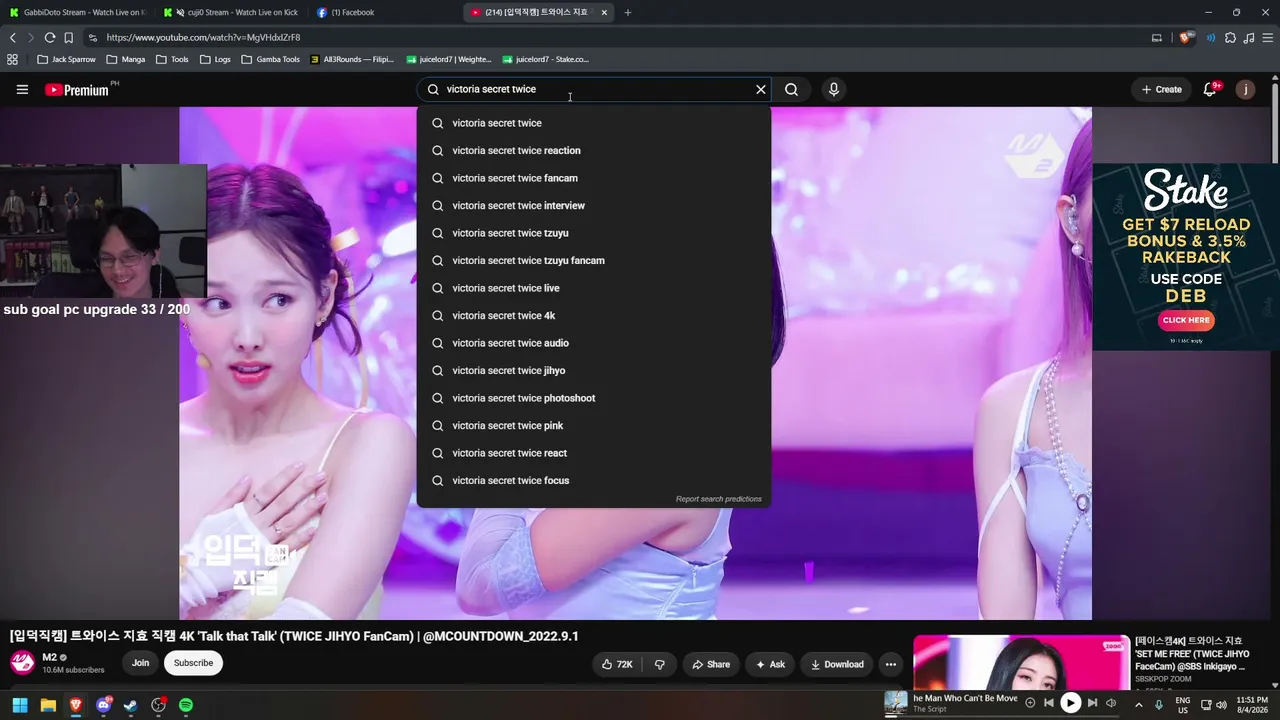This screenshot has height=720, width=1280.
Task: Select suggestion 'victoria secret twice reaction'
Action: click(594, 150)
